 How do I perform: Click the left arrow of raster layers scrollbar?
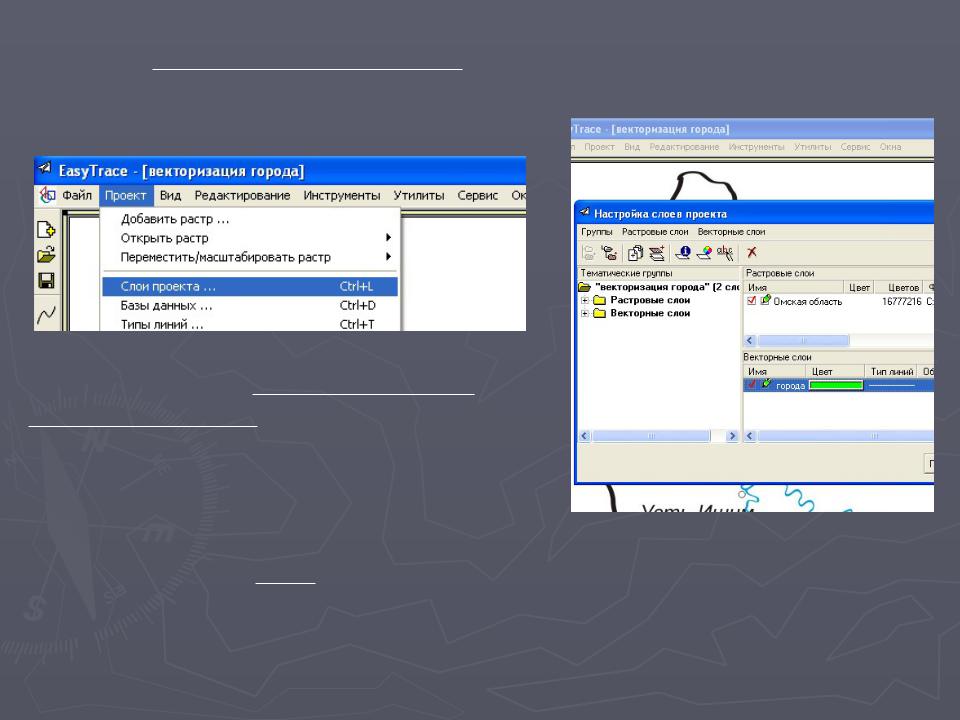pos(750,340)
